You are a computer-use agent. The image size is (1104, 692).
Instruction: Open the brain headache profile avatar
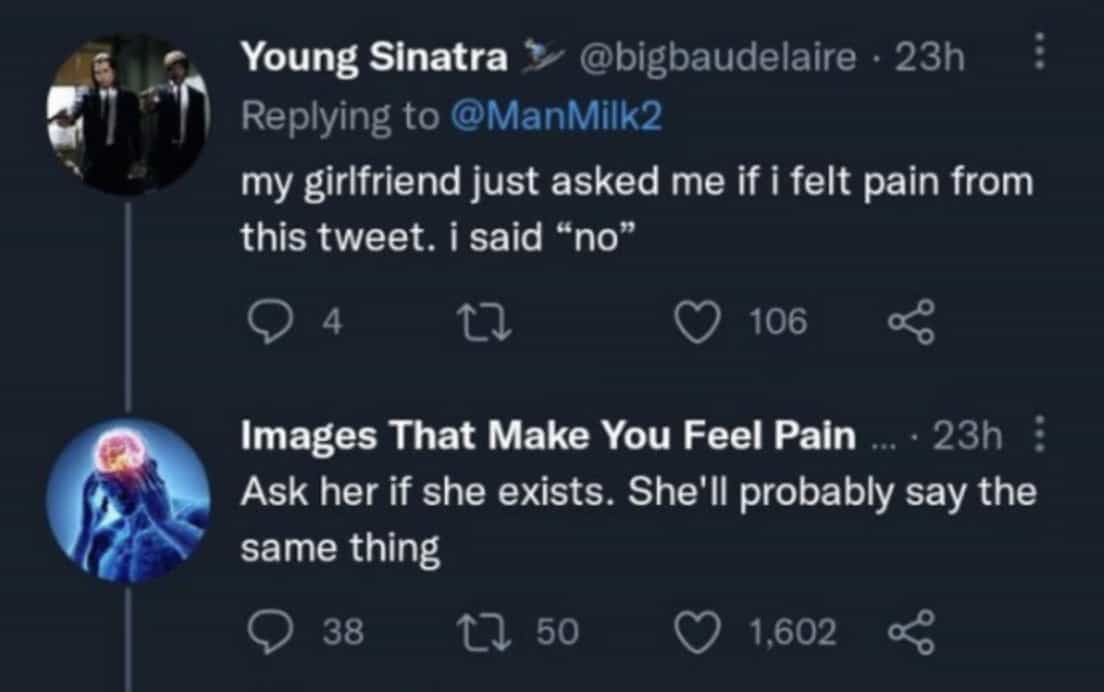[x=128, y=498]
